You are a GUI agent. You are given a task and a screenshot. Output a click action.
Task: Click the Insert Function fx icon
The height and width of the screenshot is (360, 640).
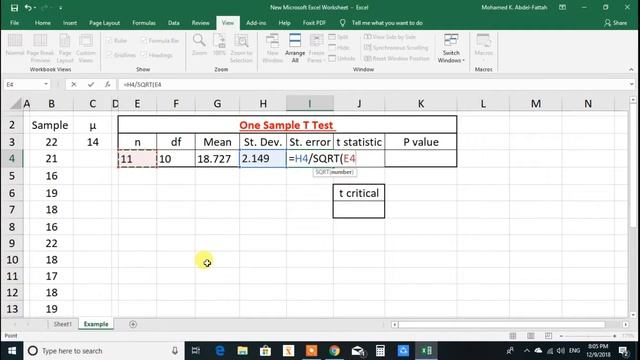(x=107, y=84)
